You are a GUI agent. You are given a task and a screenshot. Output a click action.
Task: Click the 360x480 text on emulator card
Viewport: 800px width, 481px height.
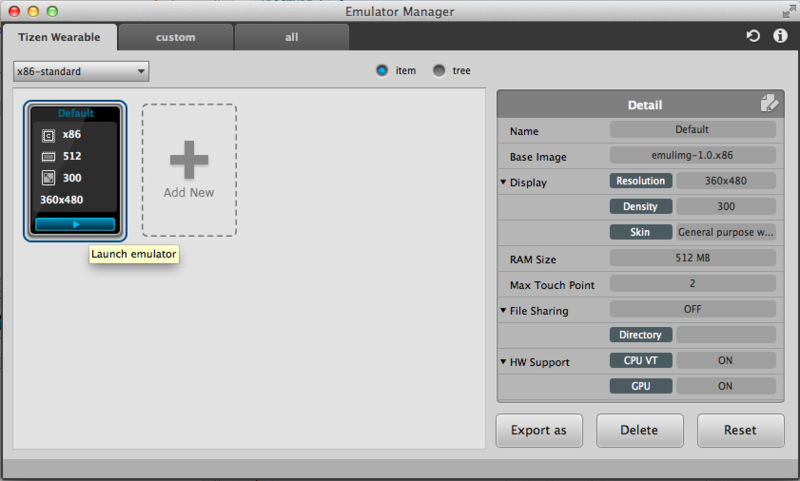point(62,200)
